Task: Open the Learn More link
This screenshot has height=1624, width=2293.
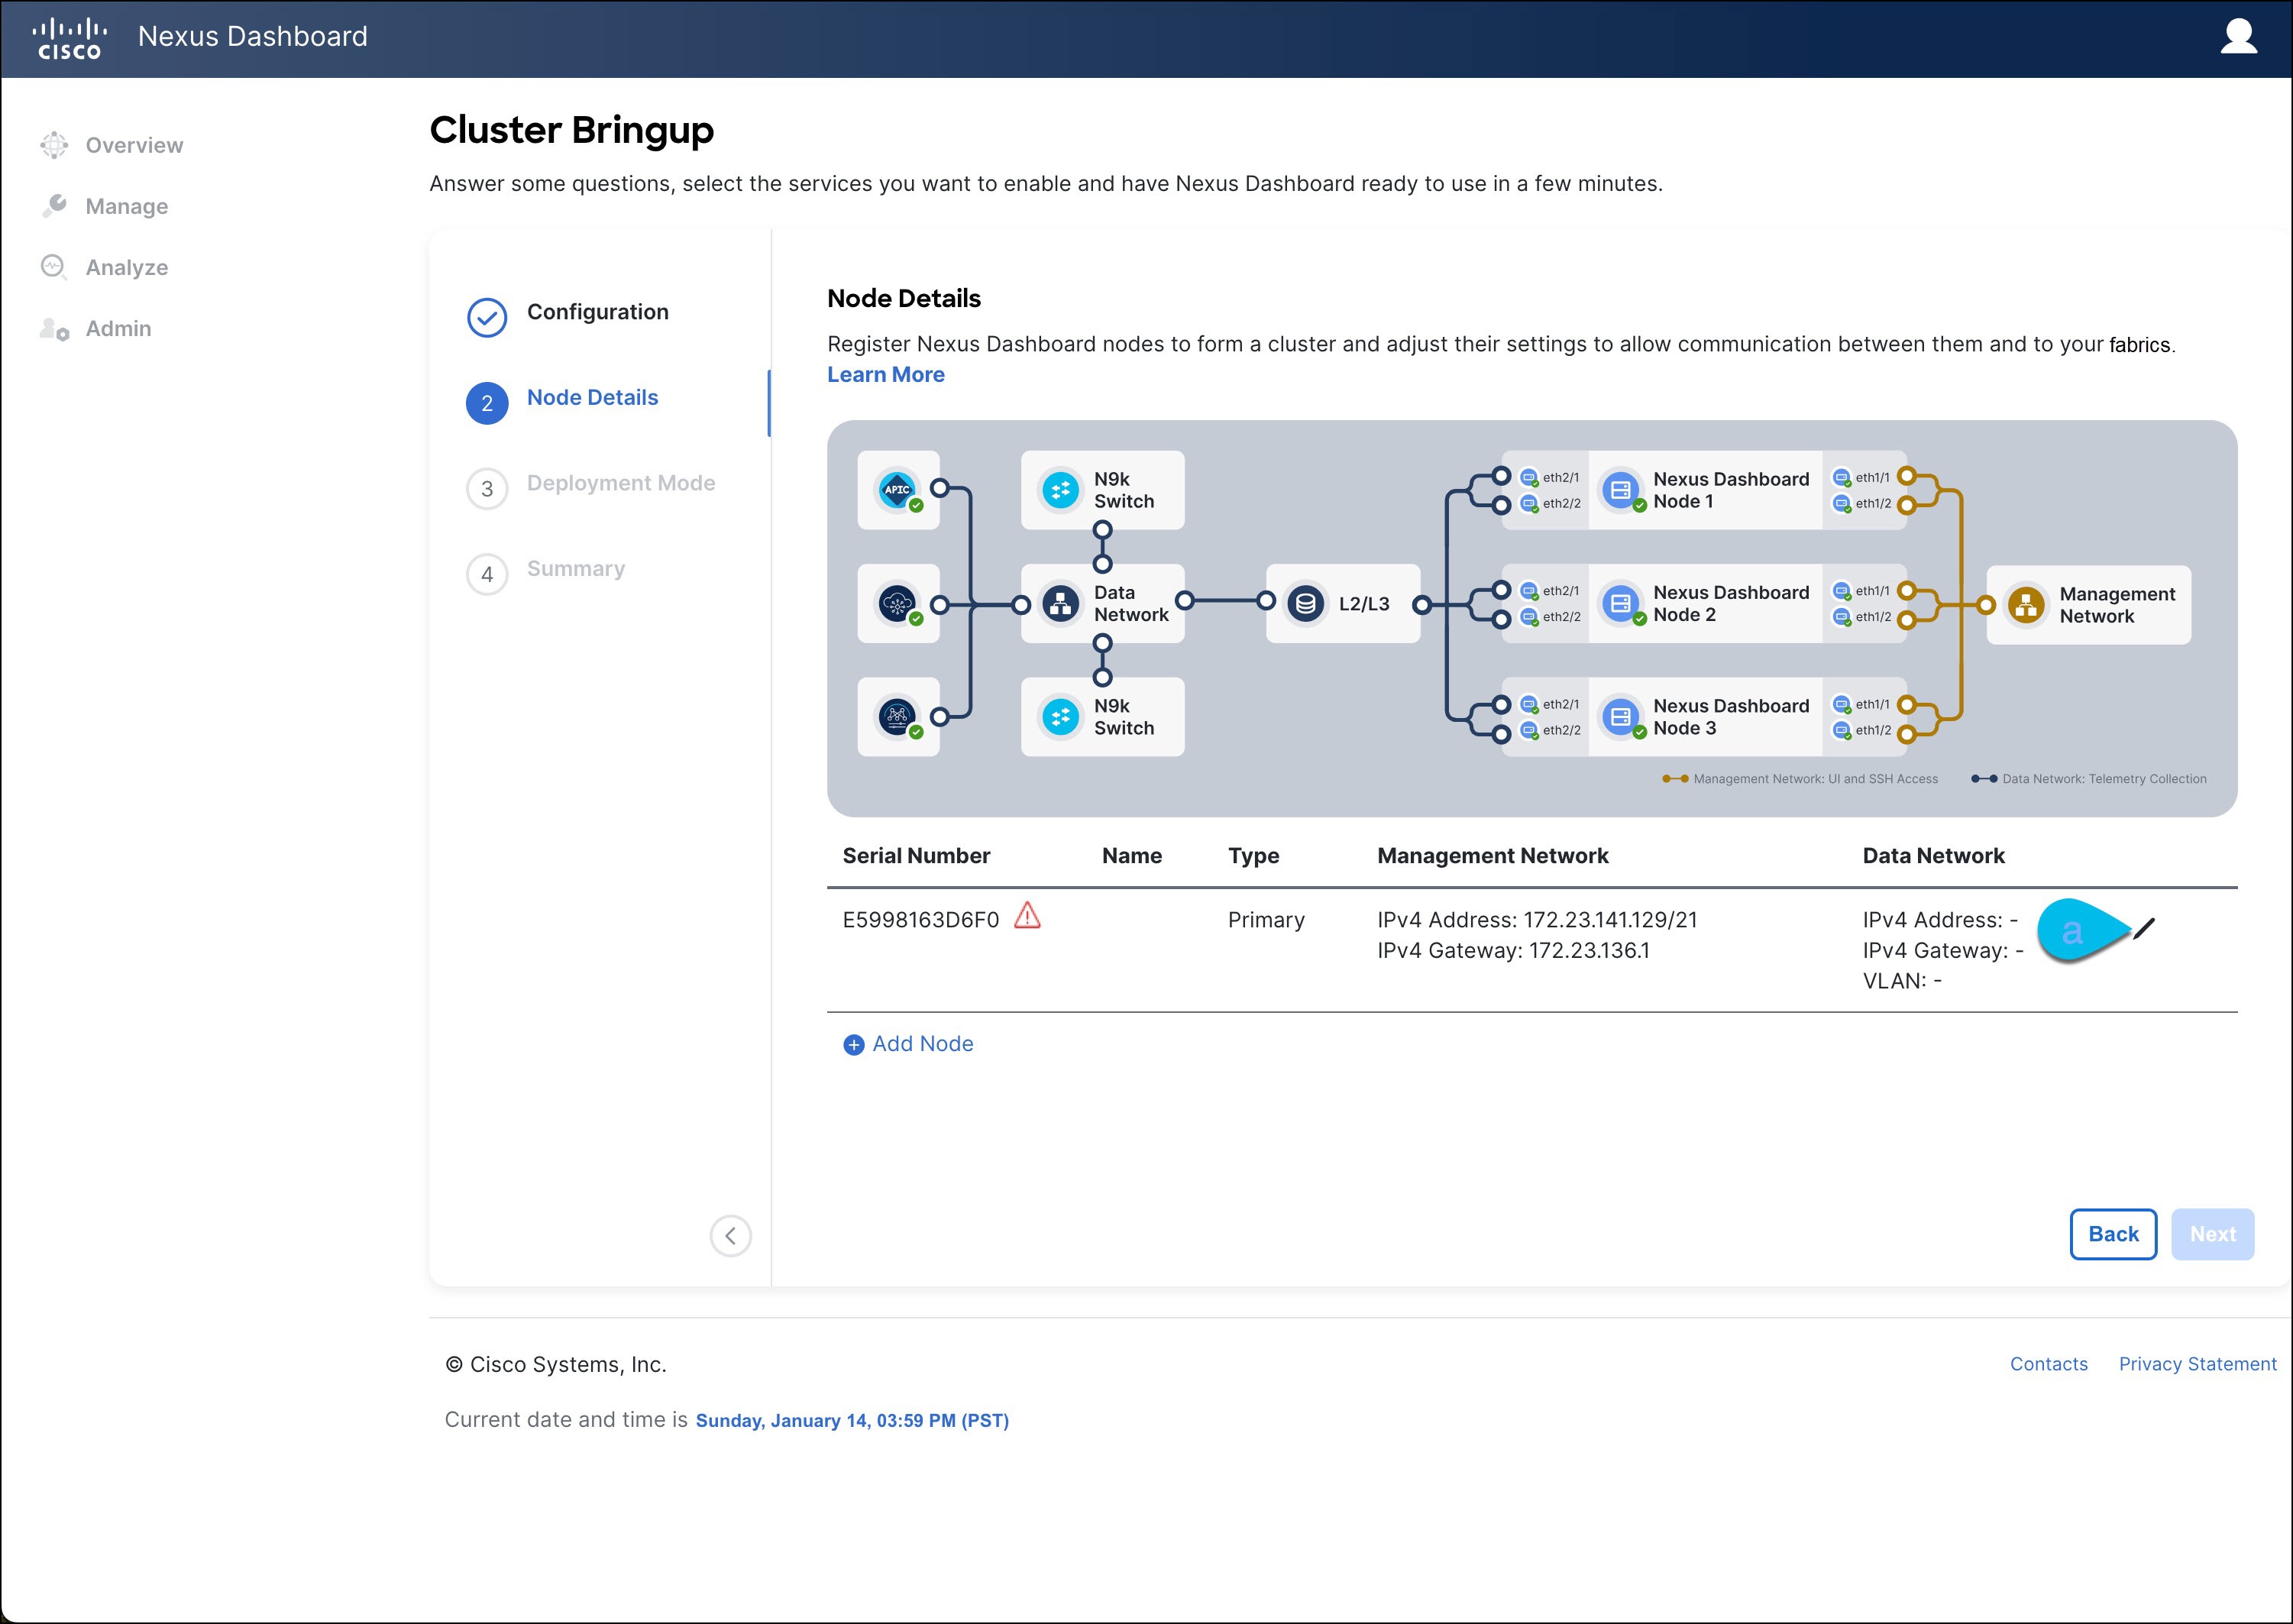Action: tap(886, 374)
